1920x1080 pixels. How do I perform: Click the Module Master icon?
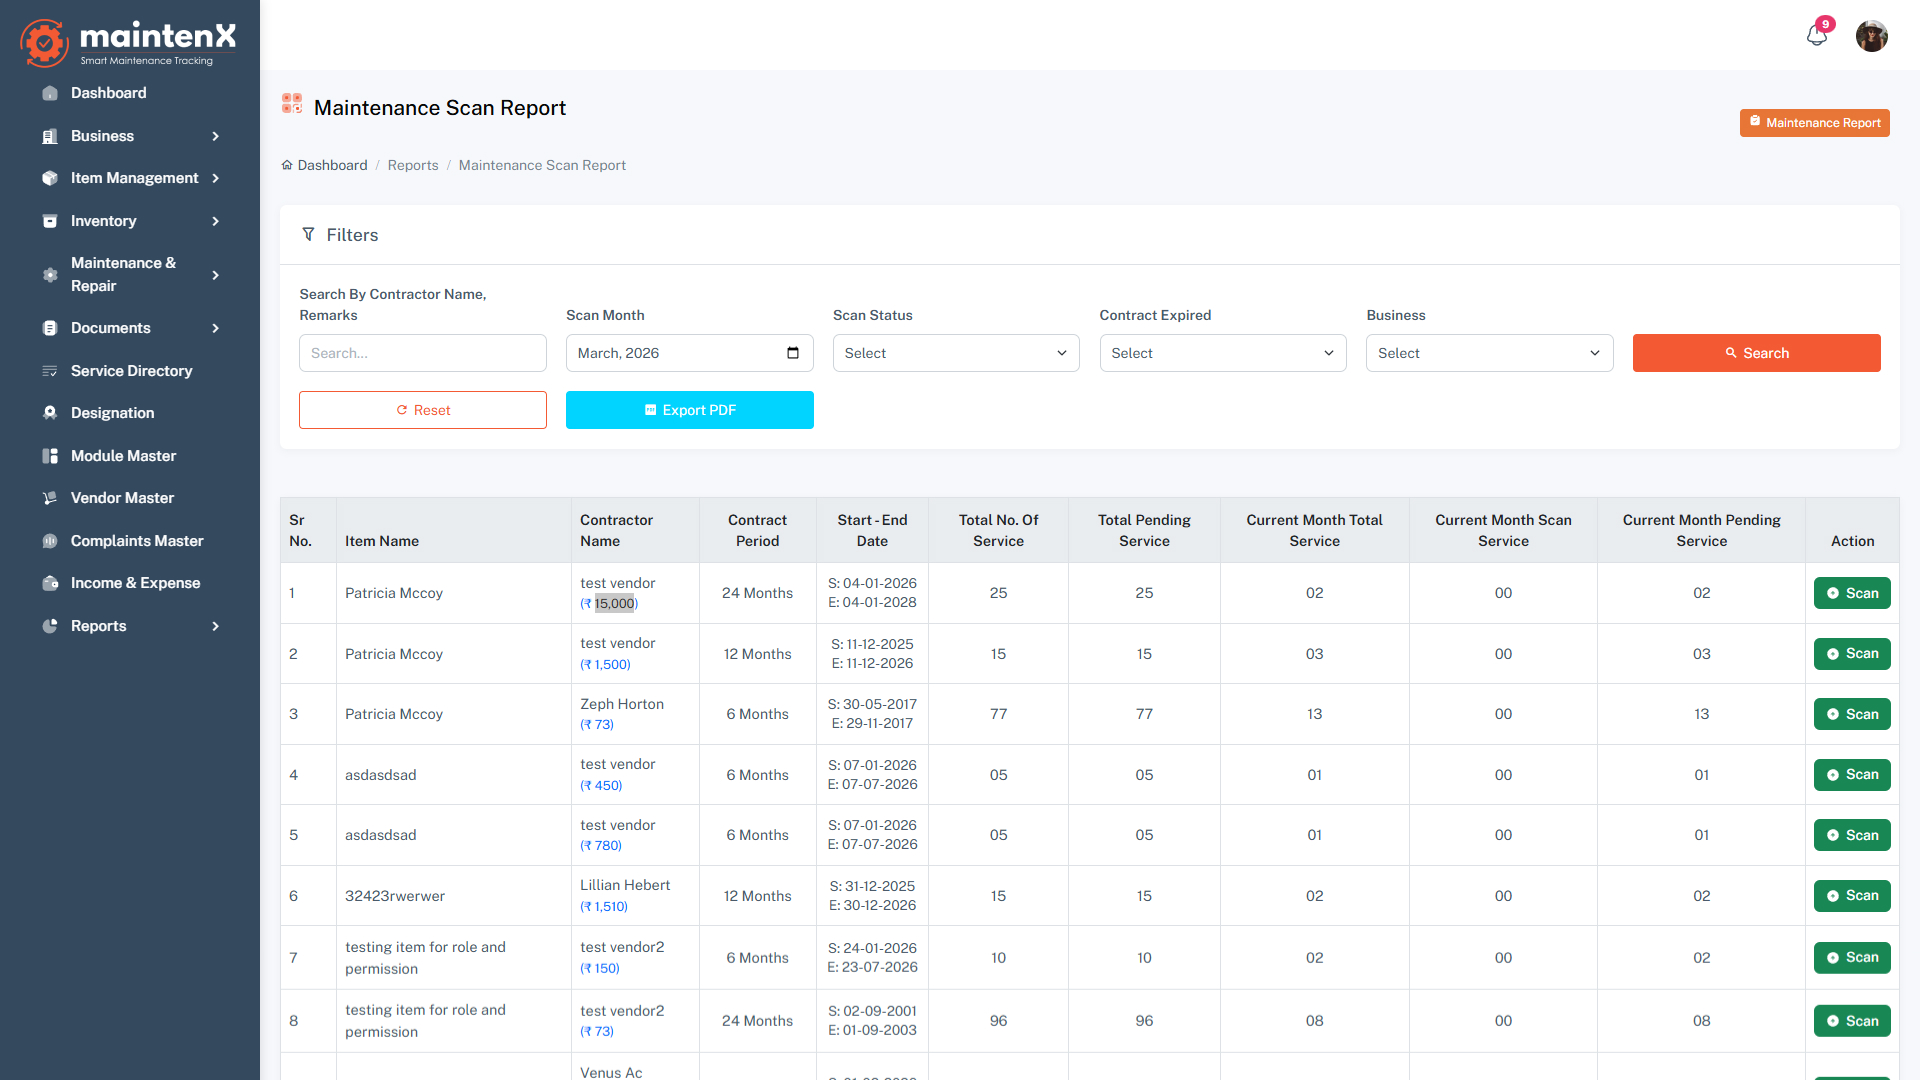click(50, 455)
